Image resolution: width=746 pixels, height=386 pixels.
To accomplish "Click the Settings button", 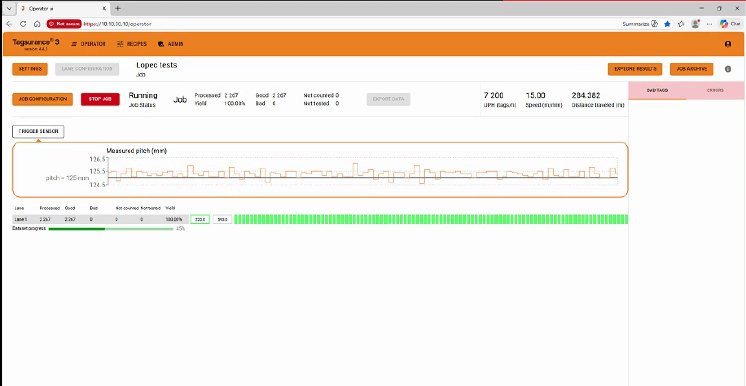I will (30, 69).
